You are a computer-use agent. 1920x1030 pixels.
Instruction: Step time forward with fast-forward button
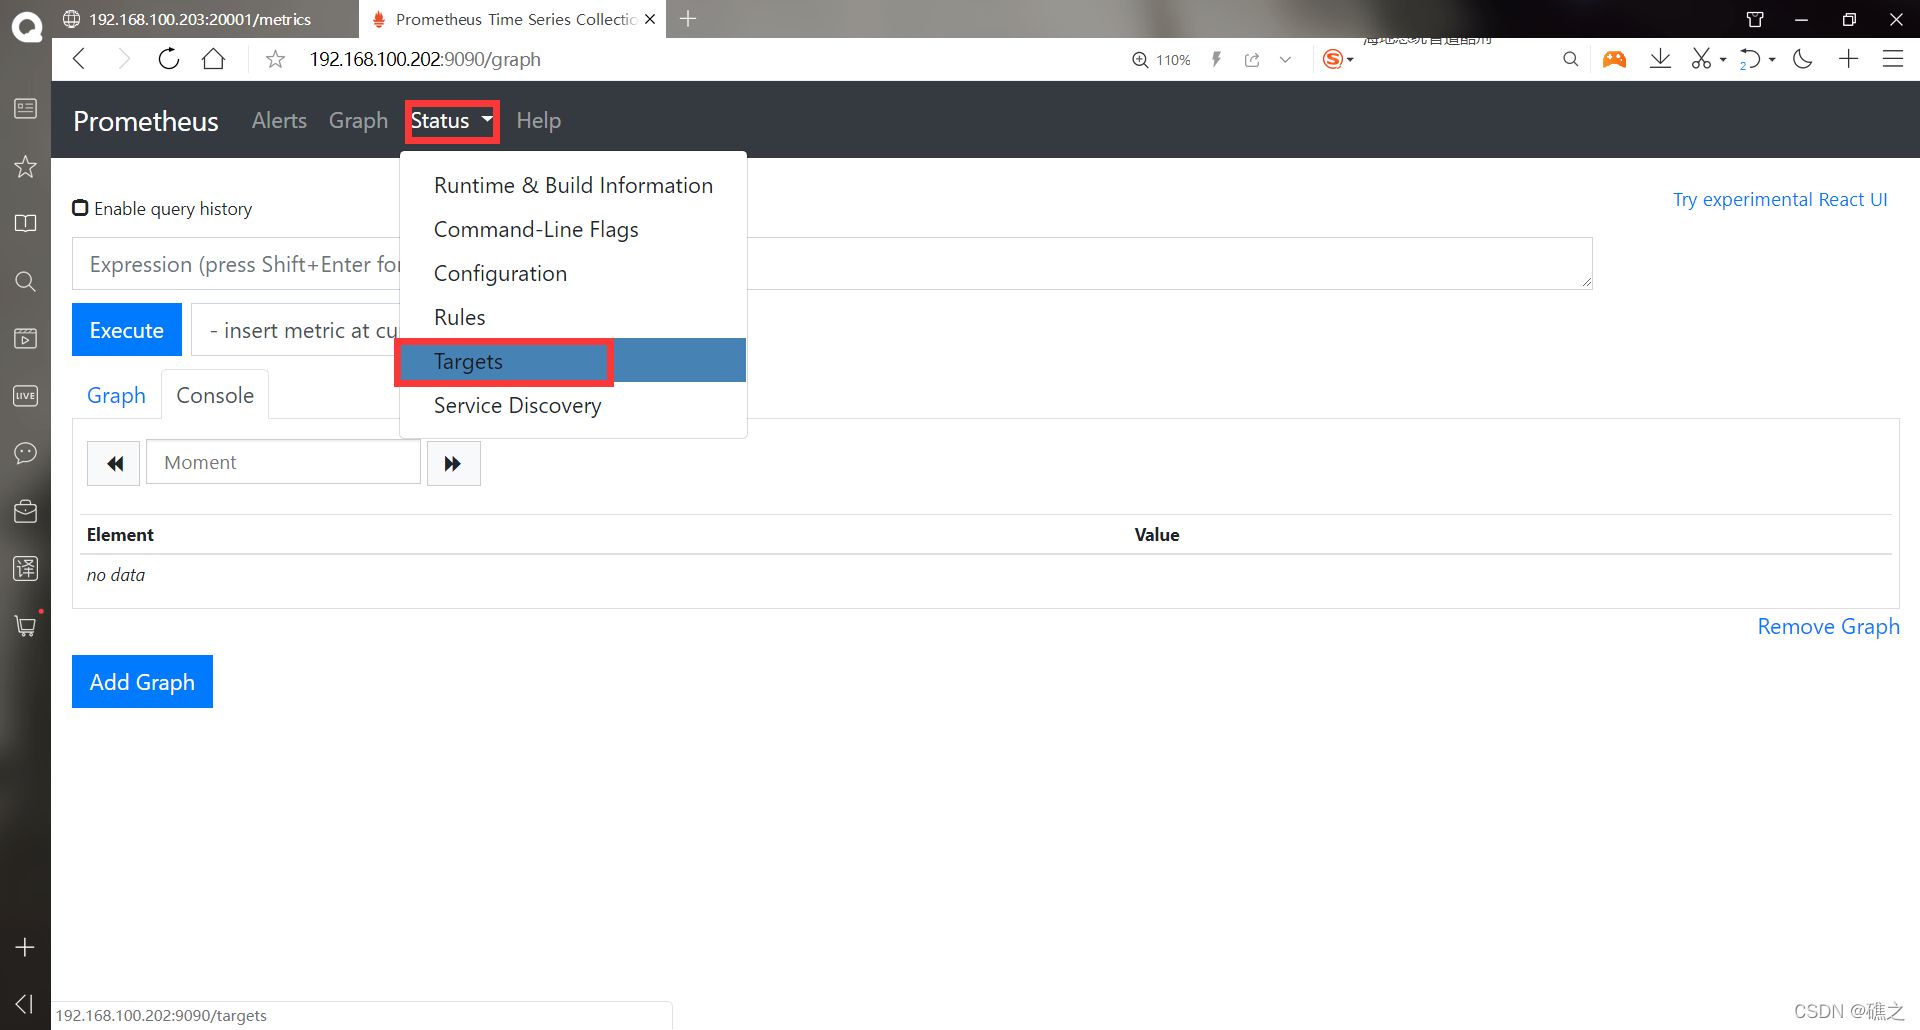(x=454, y=463)
